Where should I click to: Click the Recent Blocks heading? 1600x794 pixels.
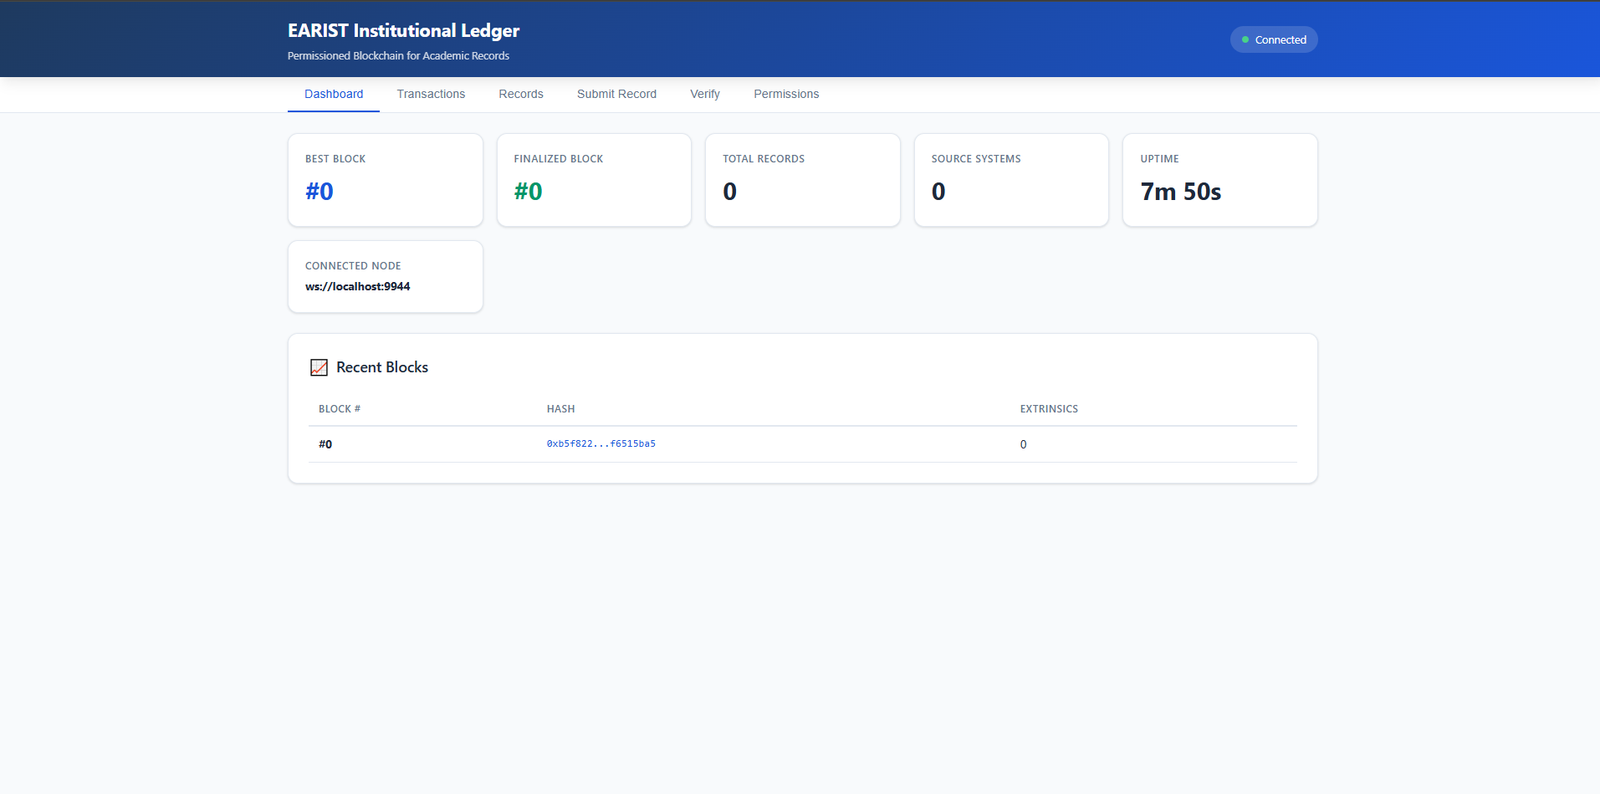click(382, 368)
